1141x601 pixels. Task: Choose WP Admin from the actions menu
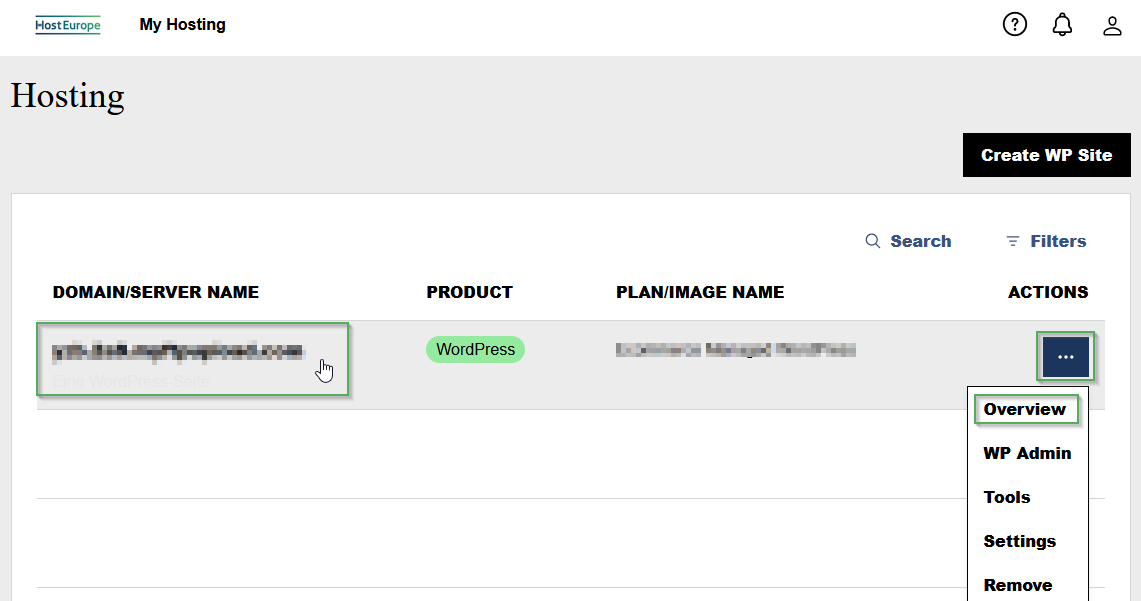pyautogui.click(x=1027, y=453)
